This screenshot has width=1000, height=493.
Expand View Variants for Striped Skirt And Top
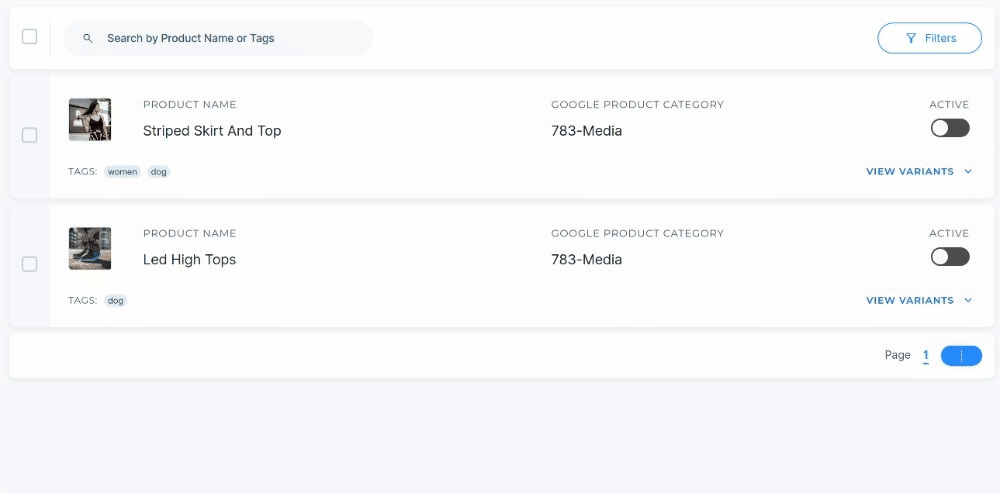(x=918, y=172)
